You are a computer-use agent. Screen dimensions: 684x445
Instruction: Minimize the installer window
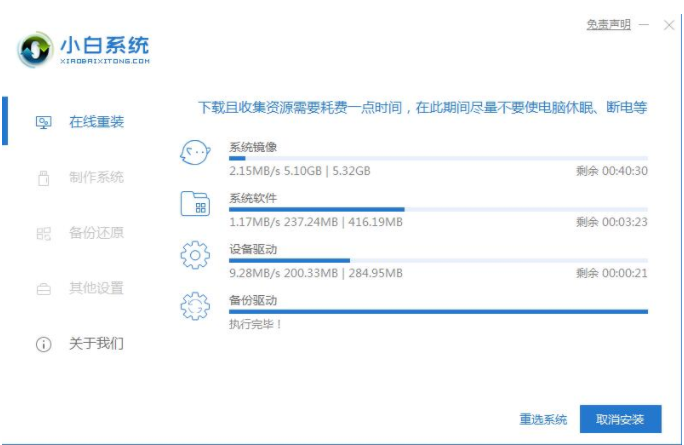pyautogui.click(x=645, y=25)
